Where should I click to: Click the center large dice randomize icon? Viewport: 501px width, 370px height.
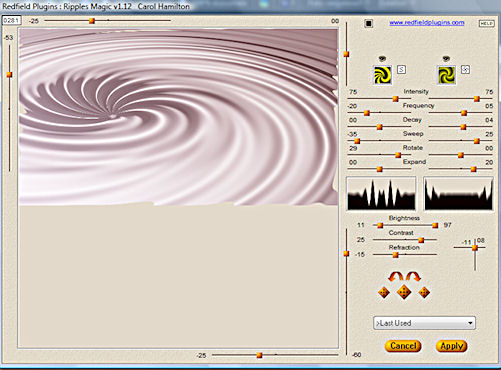pos(404,292)
